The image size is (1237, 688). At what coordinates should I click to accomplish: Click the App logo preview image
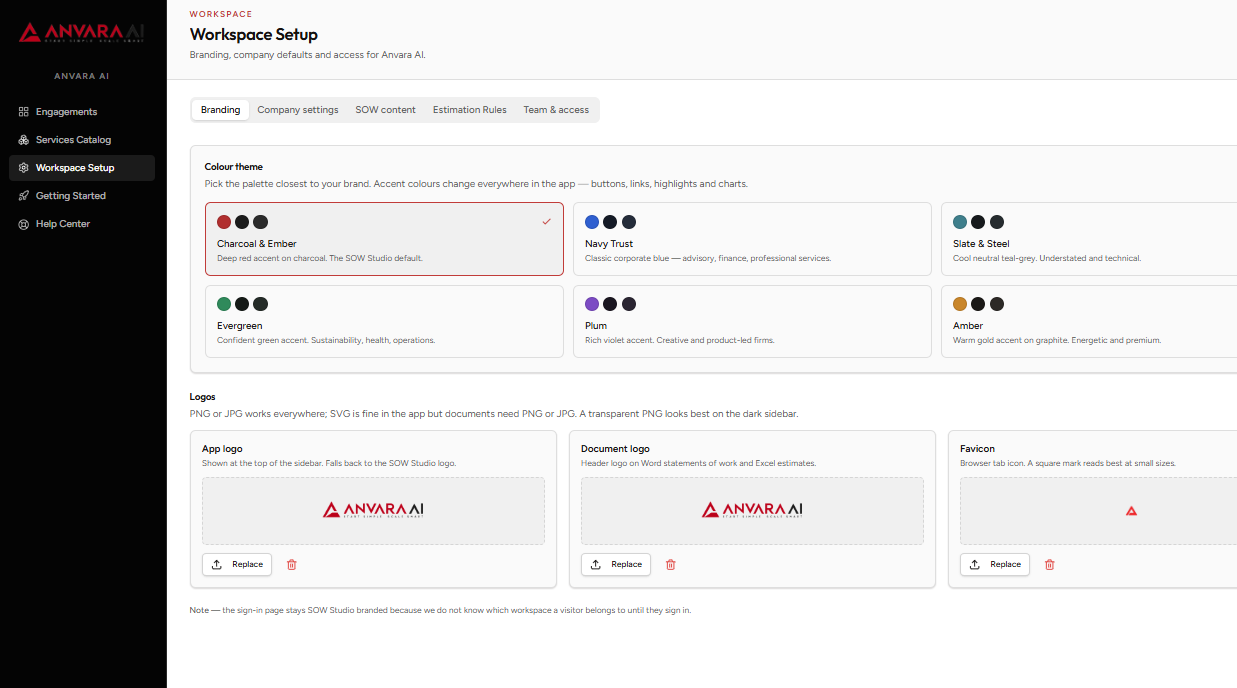point(373,510)
